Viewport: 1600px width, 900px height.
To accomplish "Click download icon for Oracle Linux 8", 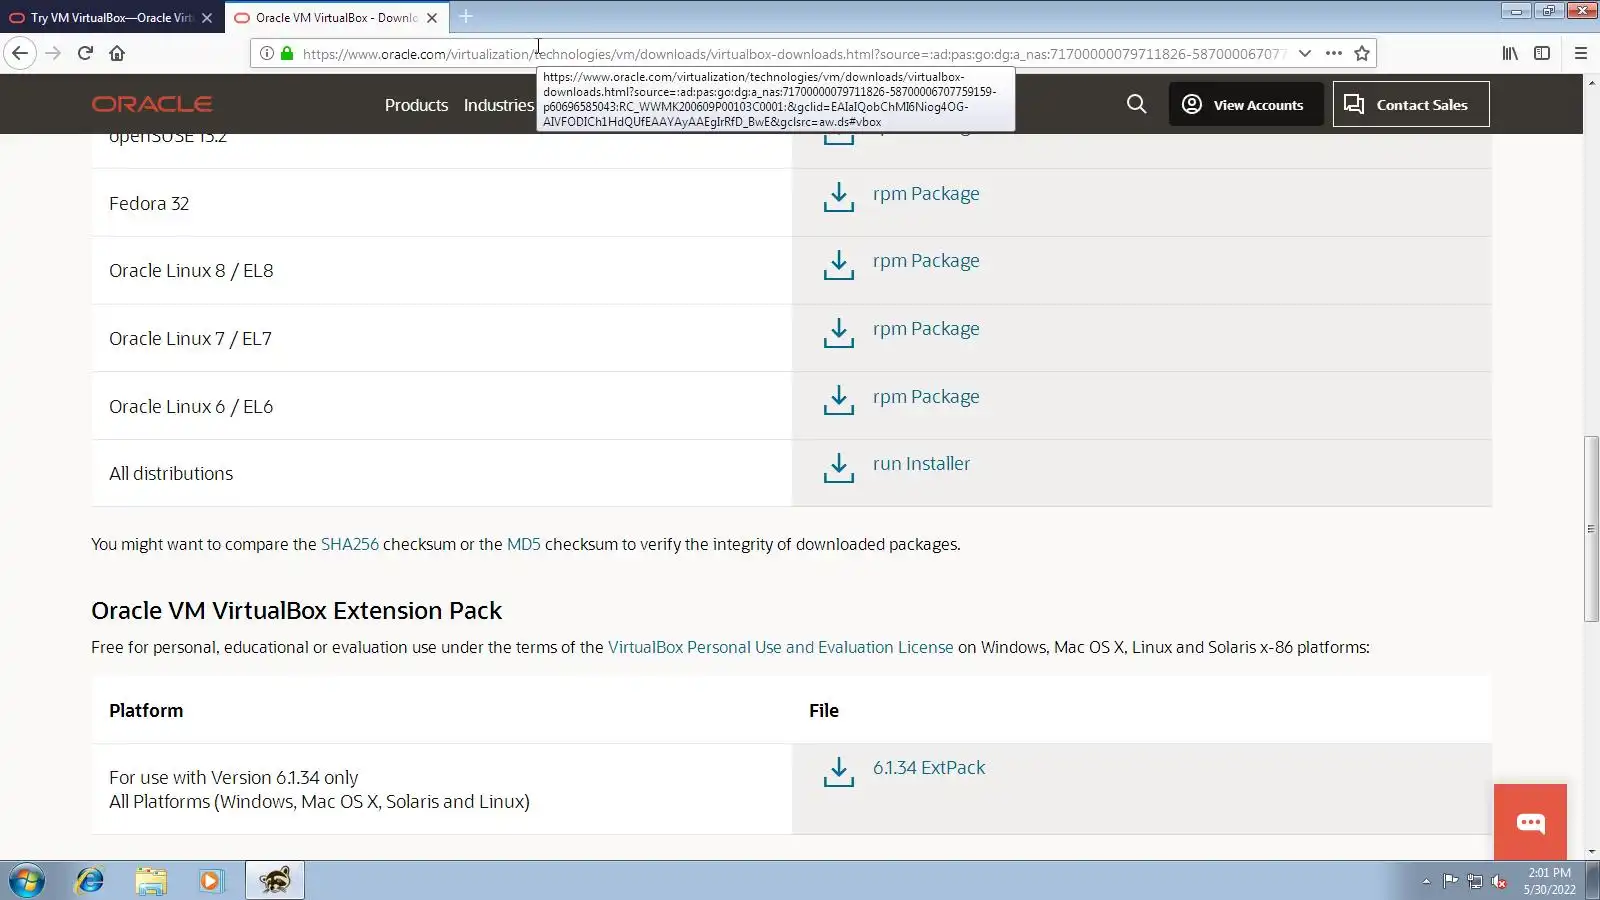I will click(x=839, y=265).
